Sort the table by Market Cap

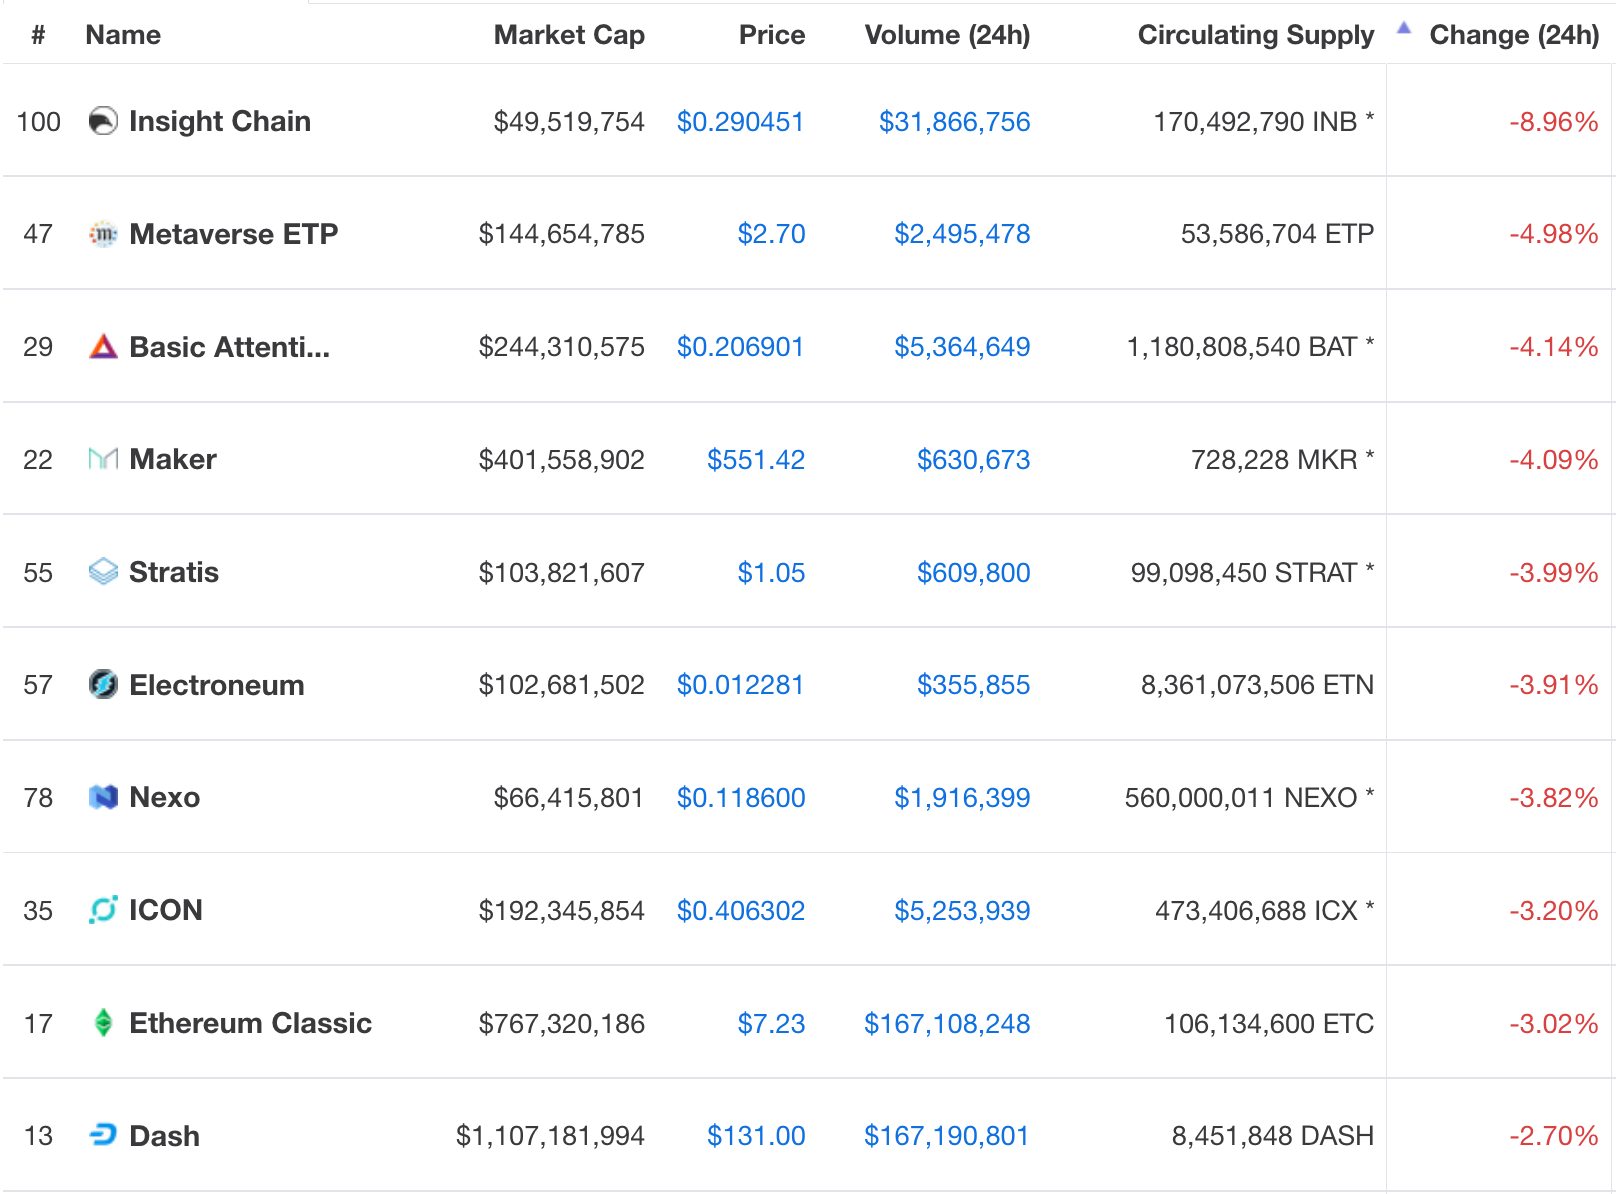click(569, 35)
